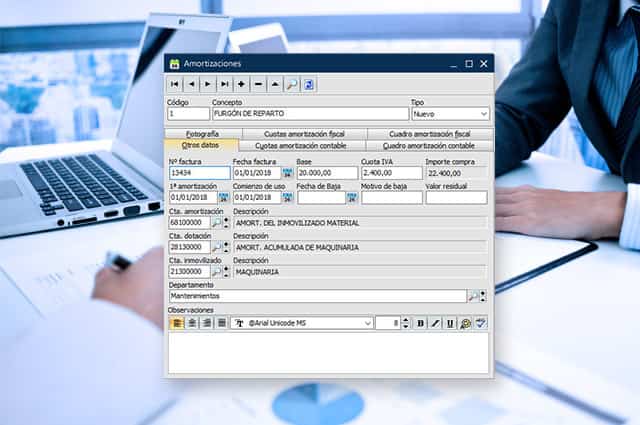640x425 pixels.
Task: Toggle underline formatting in Observaciones
Action: 450,323
